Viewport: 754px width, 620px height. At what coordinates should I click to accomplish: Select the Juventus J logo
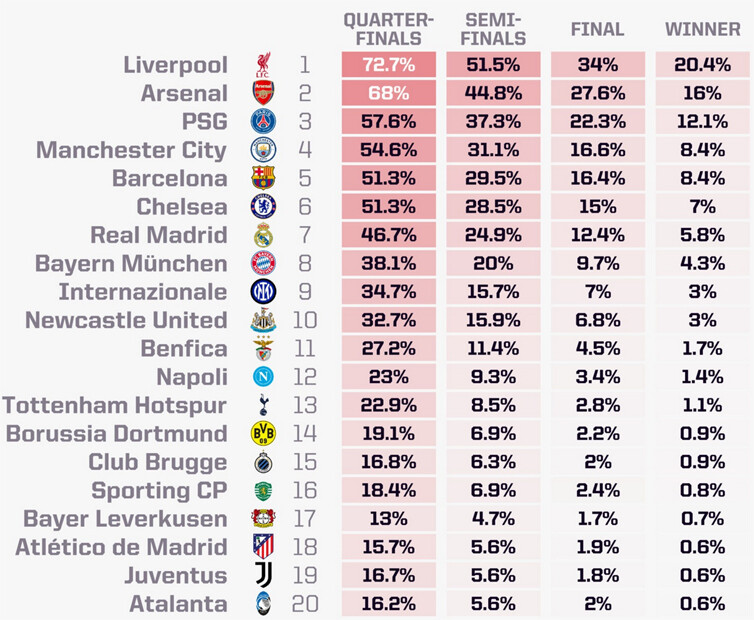tap(263, 575)
